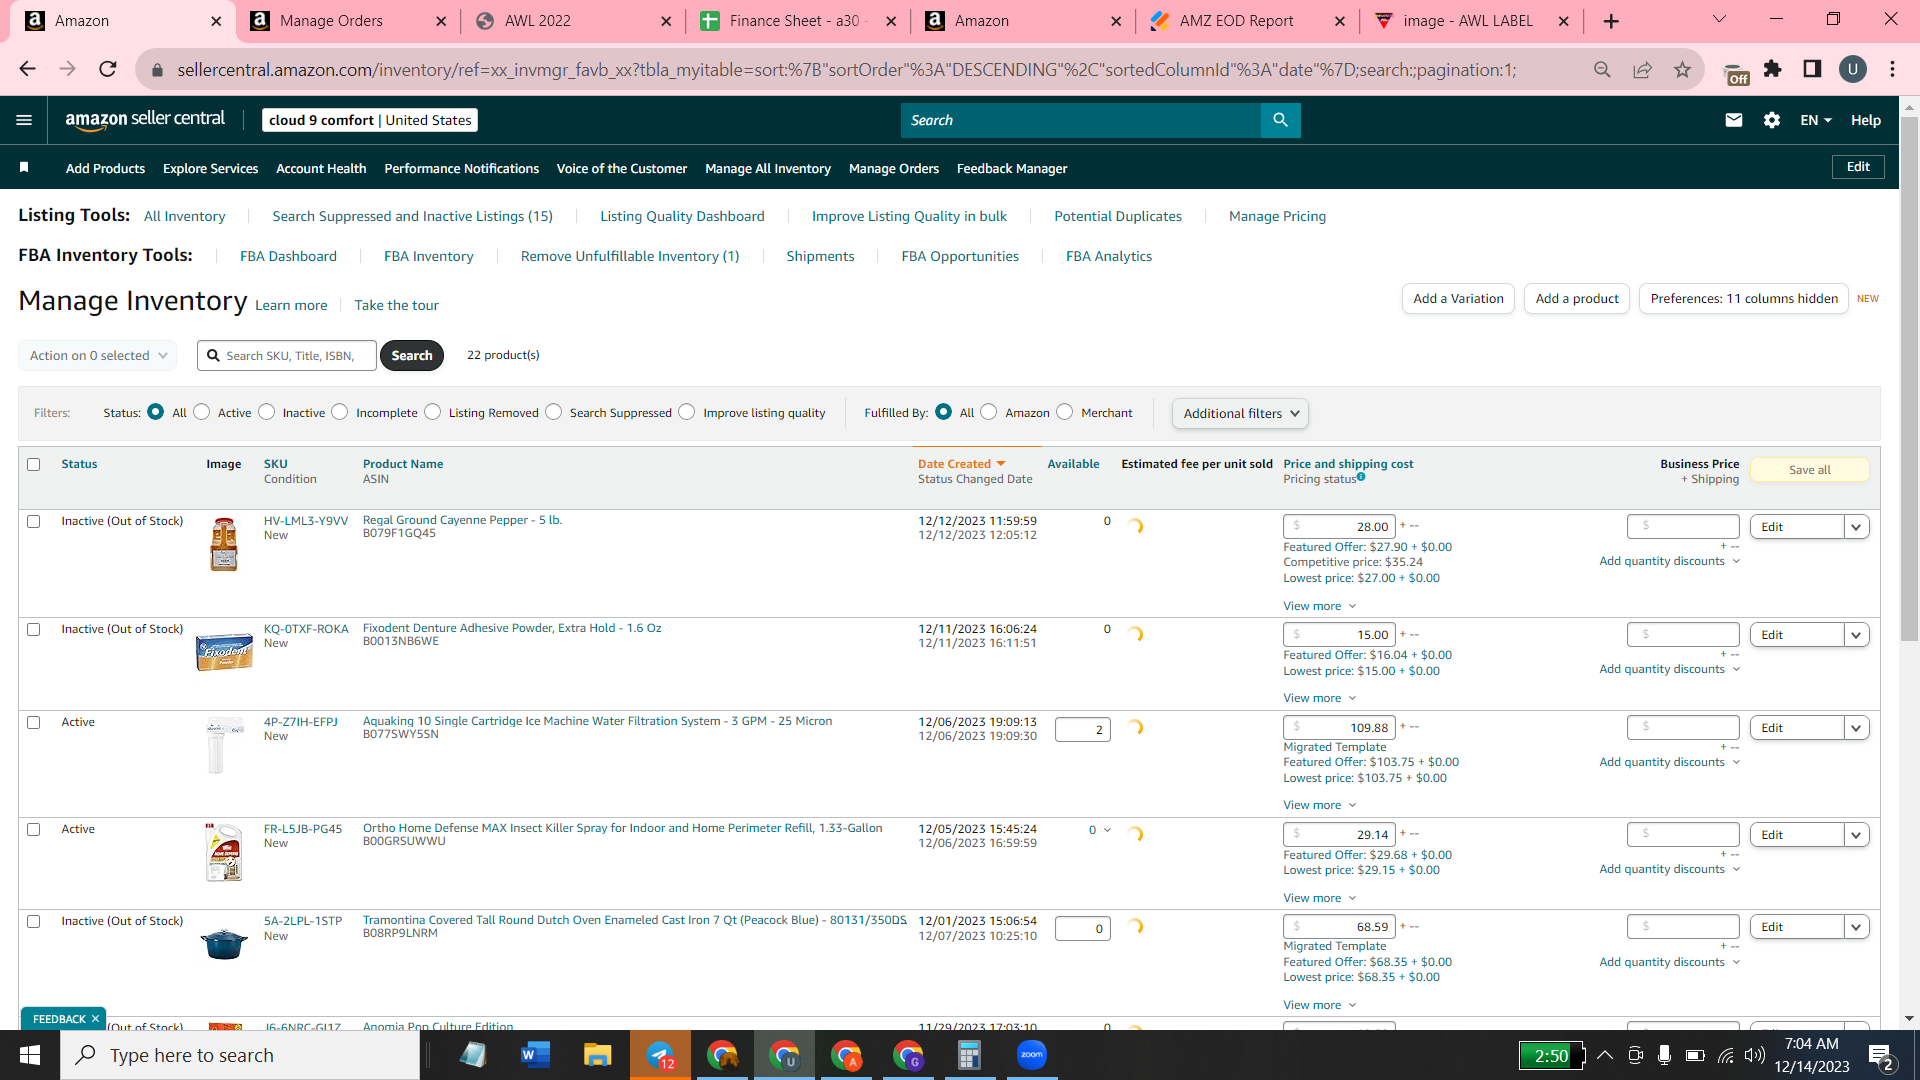Screen dimensions: 1920x1080
Task: Select the Inactive status filter radio
Action: (x=267, y=412)
